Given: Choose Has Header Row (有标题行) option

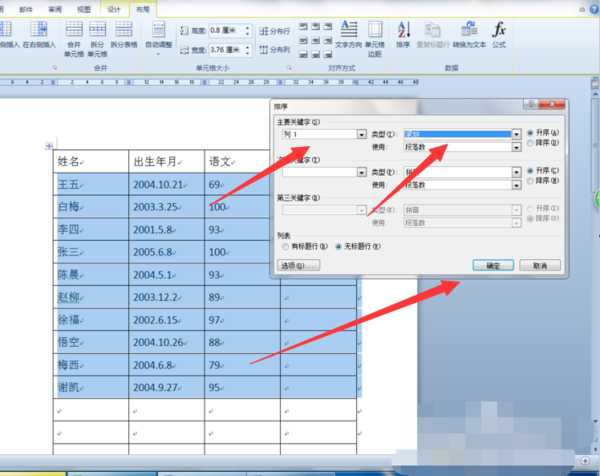Looking at the screenshot, I should coord(285,247).
